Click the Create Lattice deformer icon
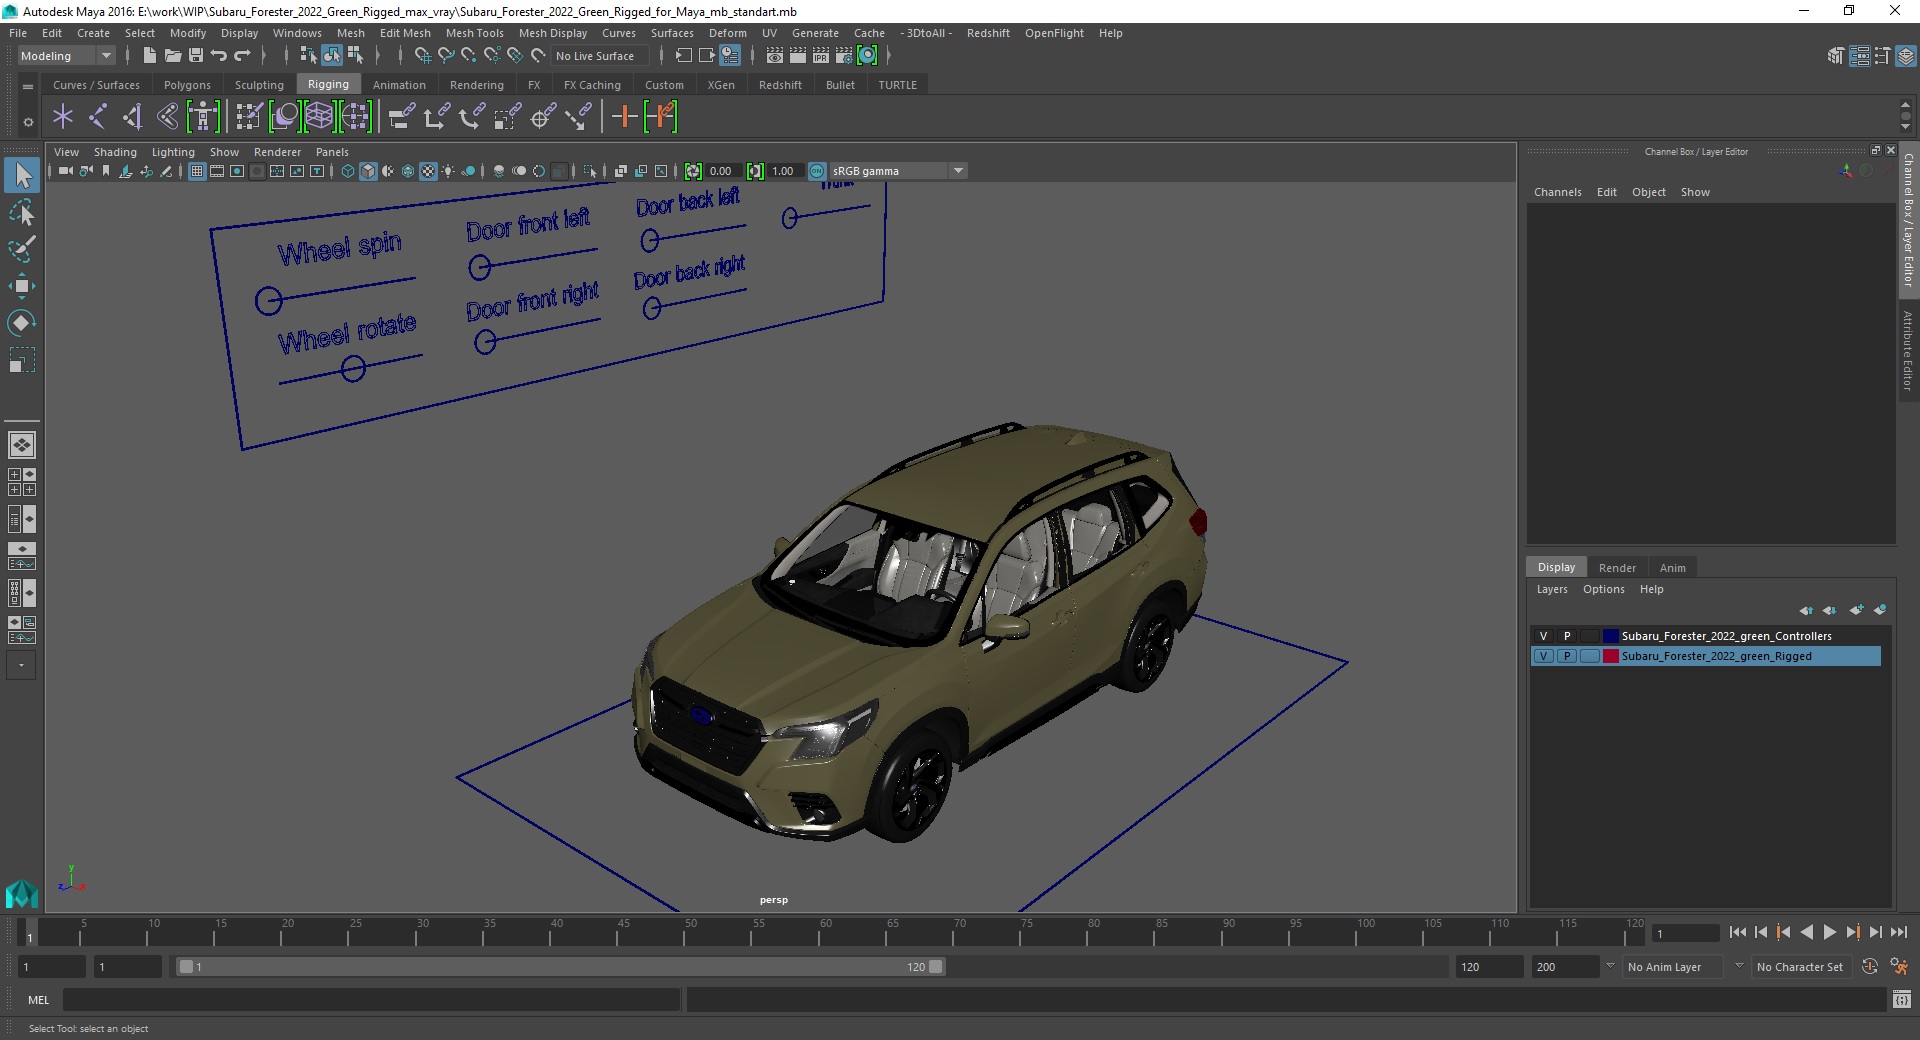The height and width of the screenshot is (1040, 1920). 319,117
